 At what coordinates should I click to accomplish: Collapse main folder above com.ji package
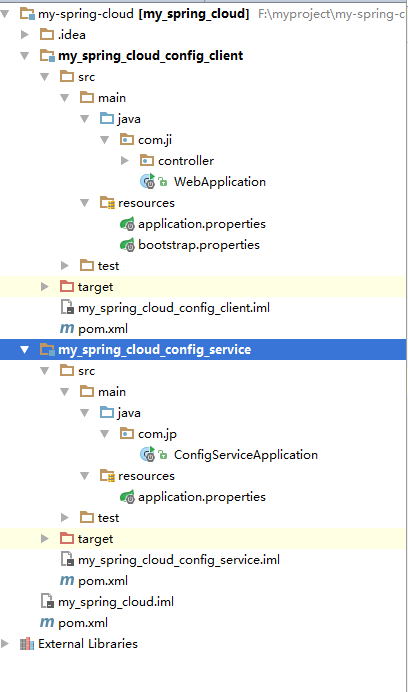click(65, 98)
